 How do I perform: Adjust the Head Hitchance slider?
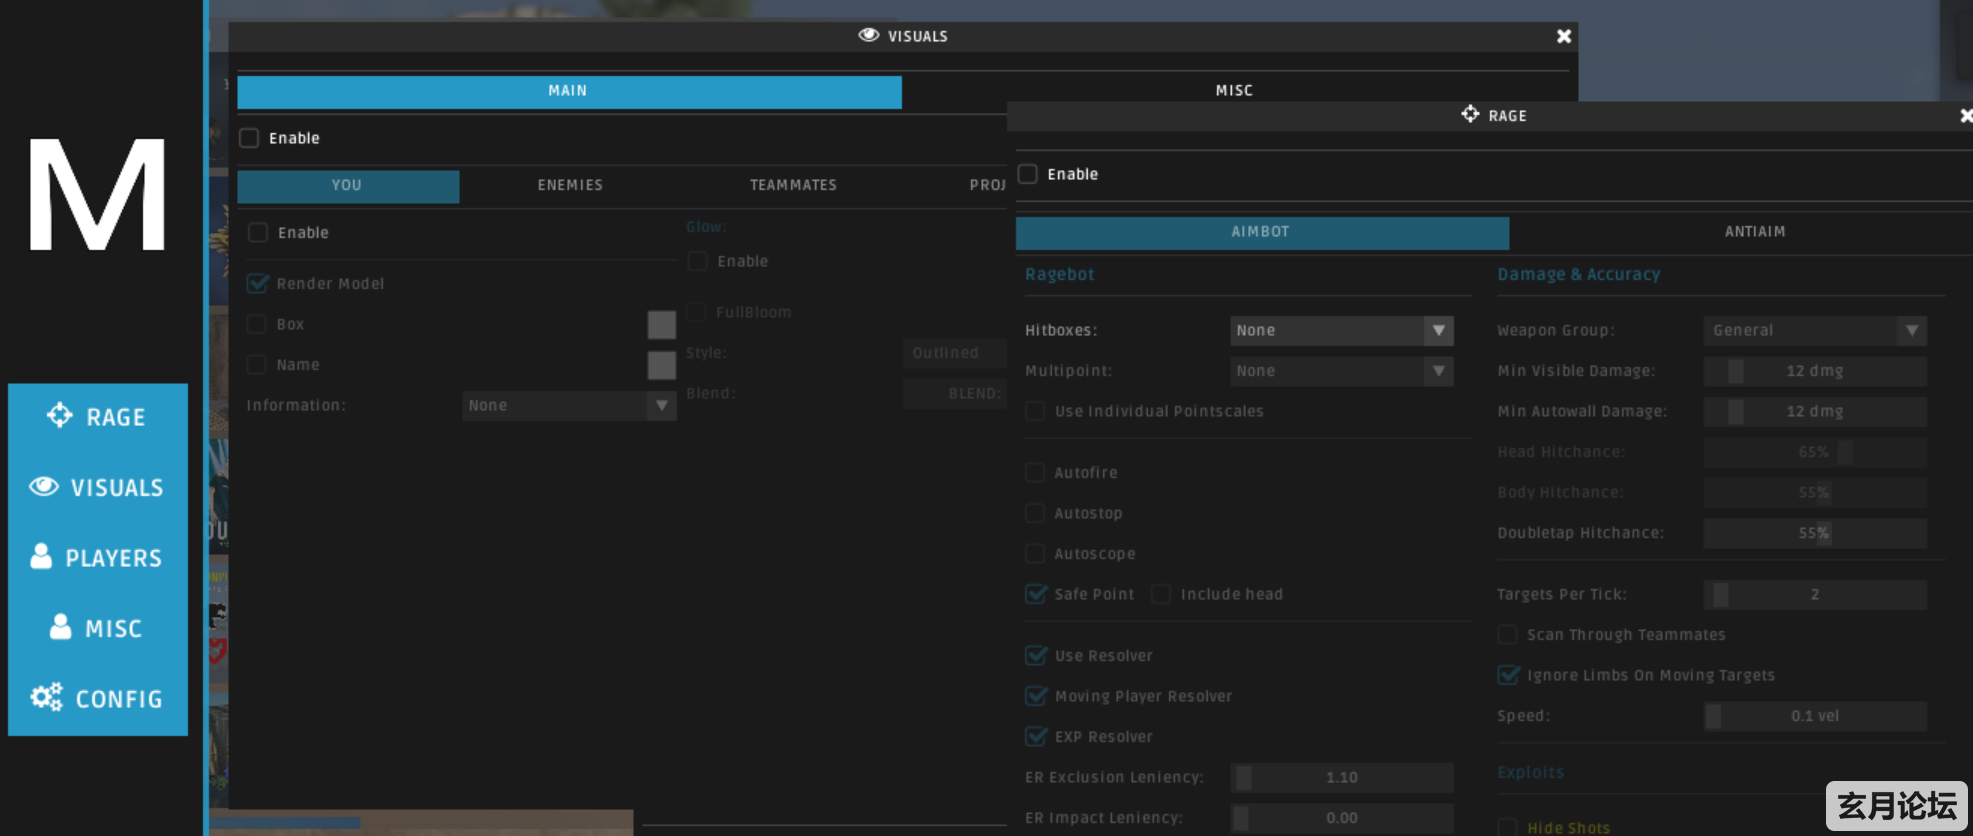pyautogui.click(x=1815, y=452)
